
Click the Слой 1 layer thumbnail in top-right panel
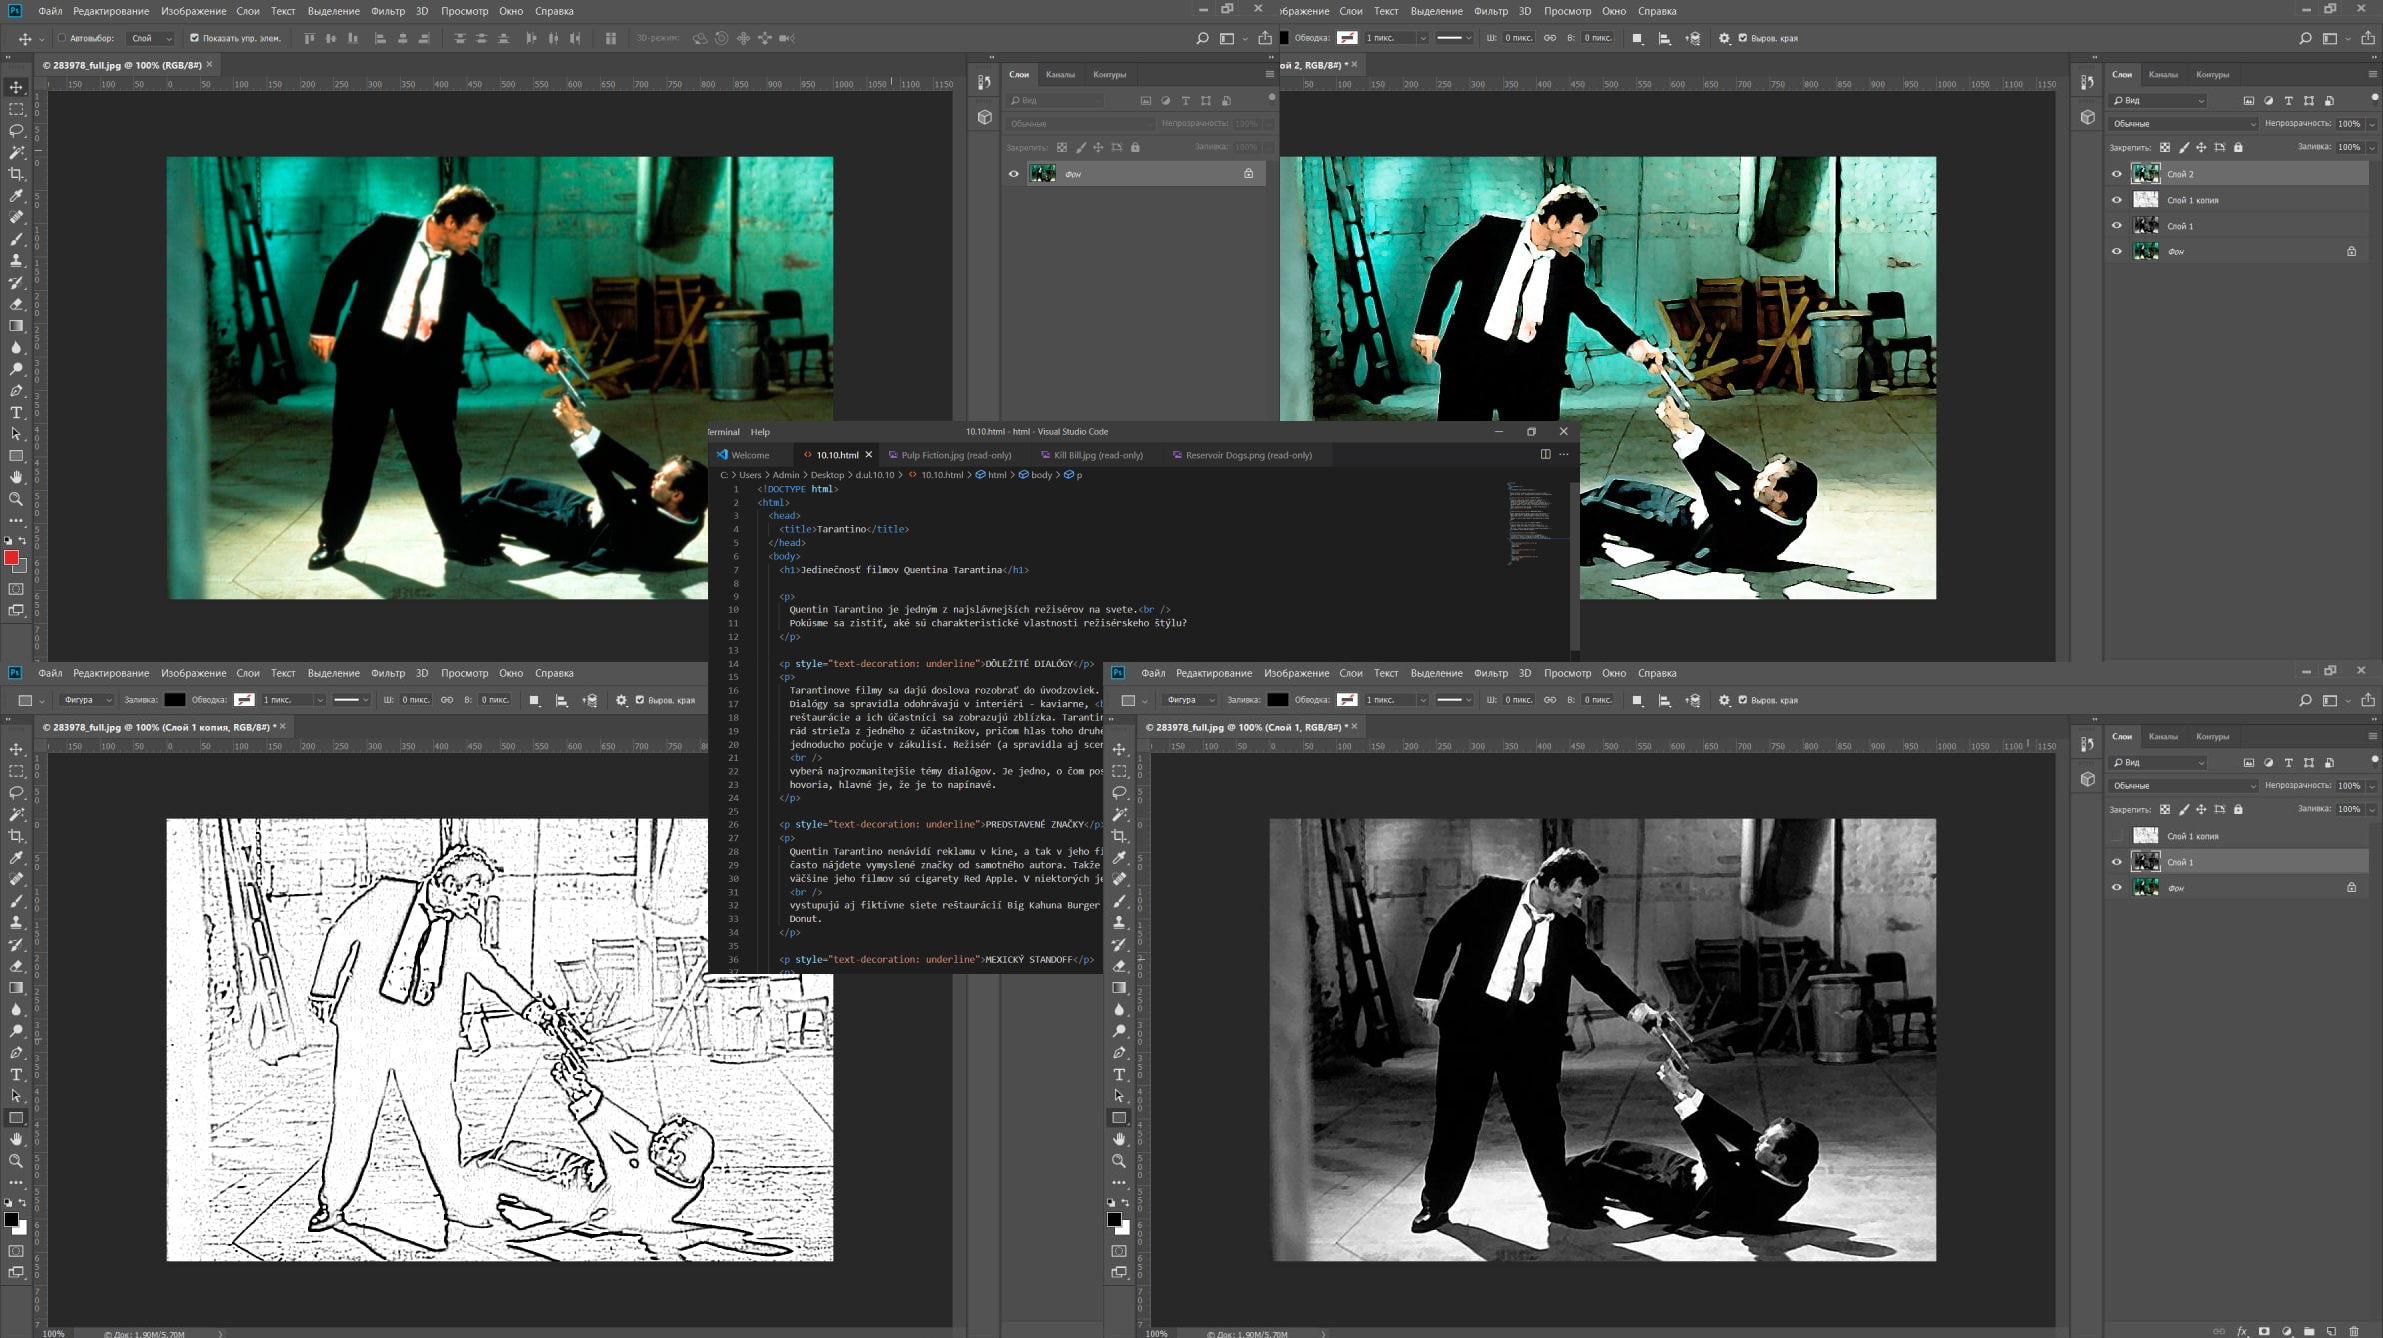(2146, 226)
